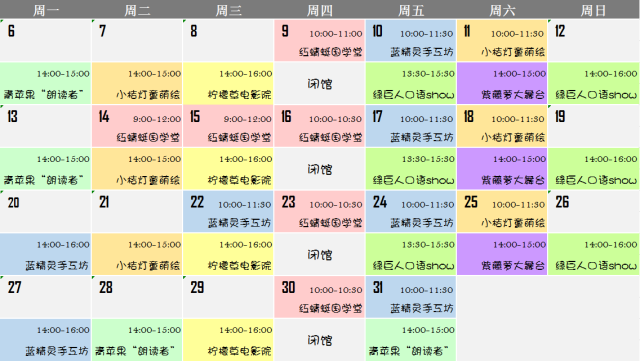640x361 pixels.
Task: Select date number 6
Action: [x=11, y=31]
